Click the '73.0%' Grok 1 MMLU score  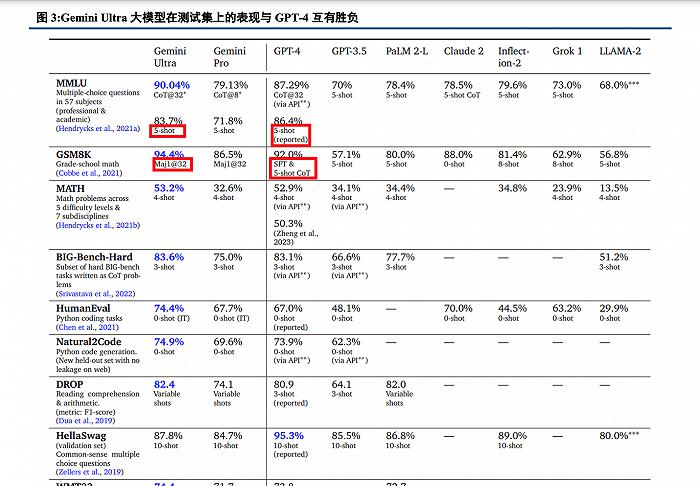(x=567, y=85)
